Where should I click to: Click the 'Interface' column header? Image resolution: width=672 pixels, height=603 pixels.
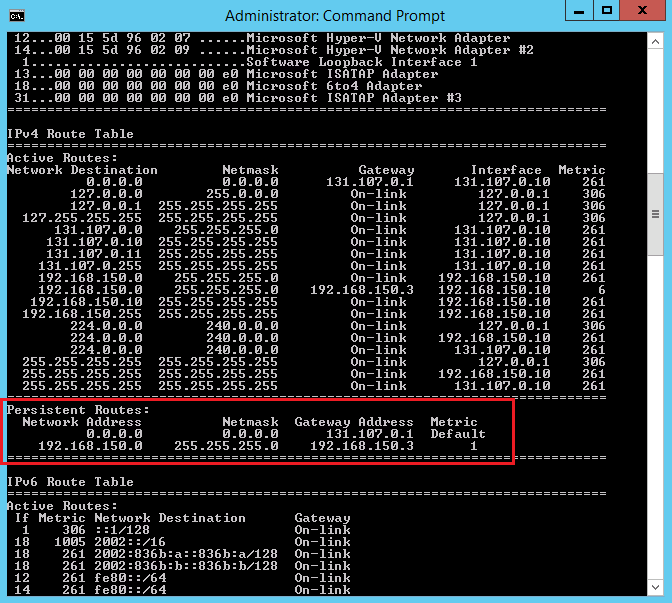tap(506, 170)
